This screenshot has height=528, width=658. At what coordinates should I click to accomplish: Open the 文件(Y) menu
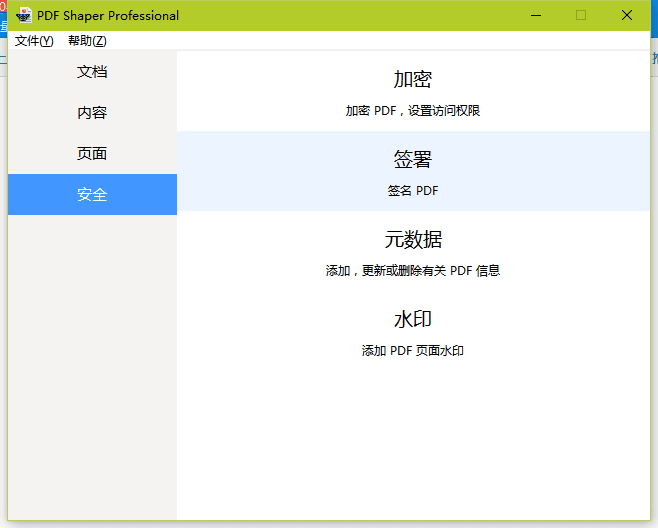pyautogui.click(x=34, y=41)
